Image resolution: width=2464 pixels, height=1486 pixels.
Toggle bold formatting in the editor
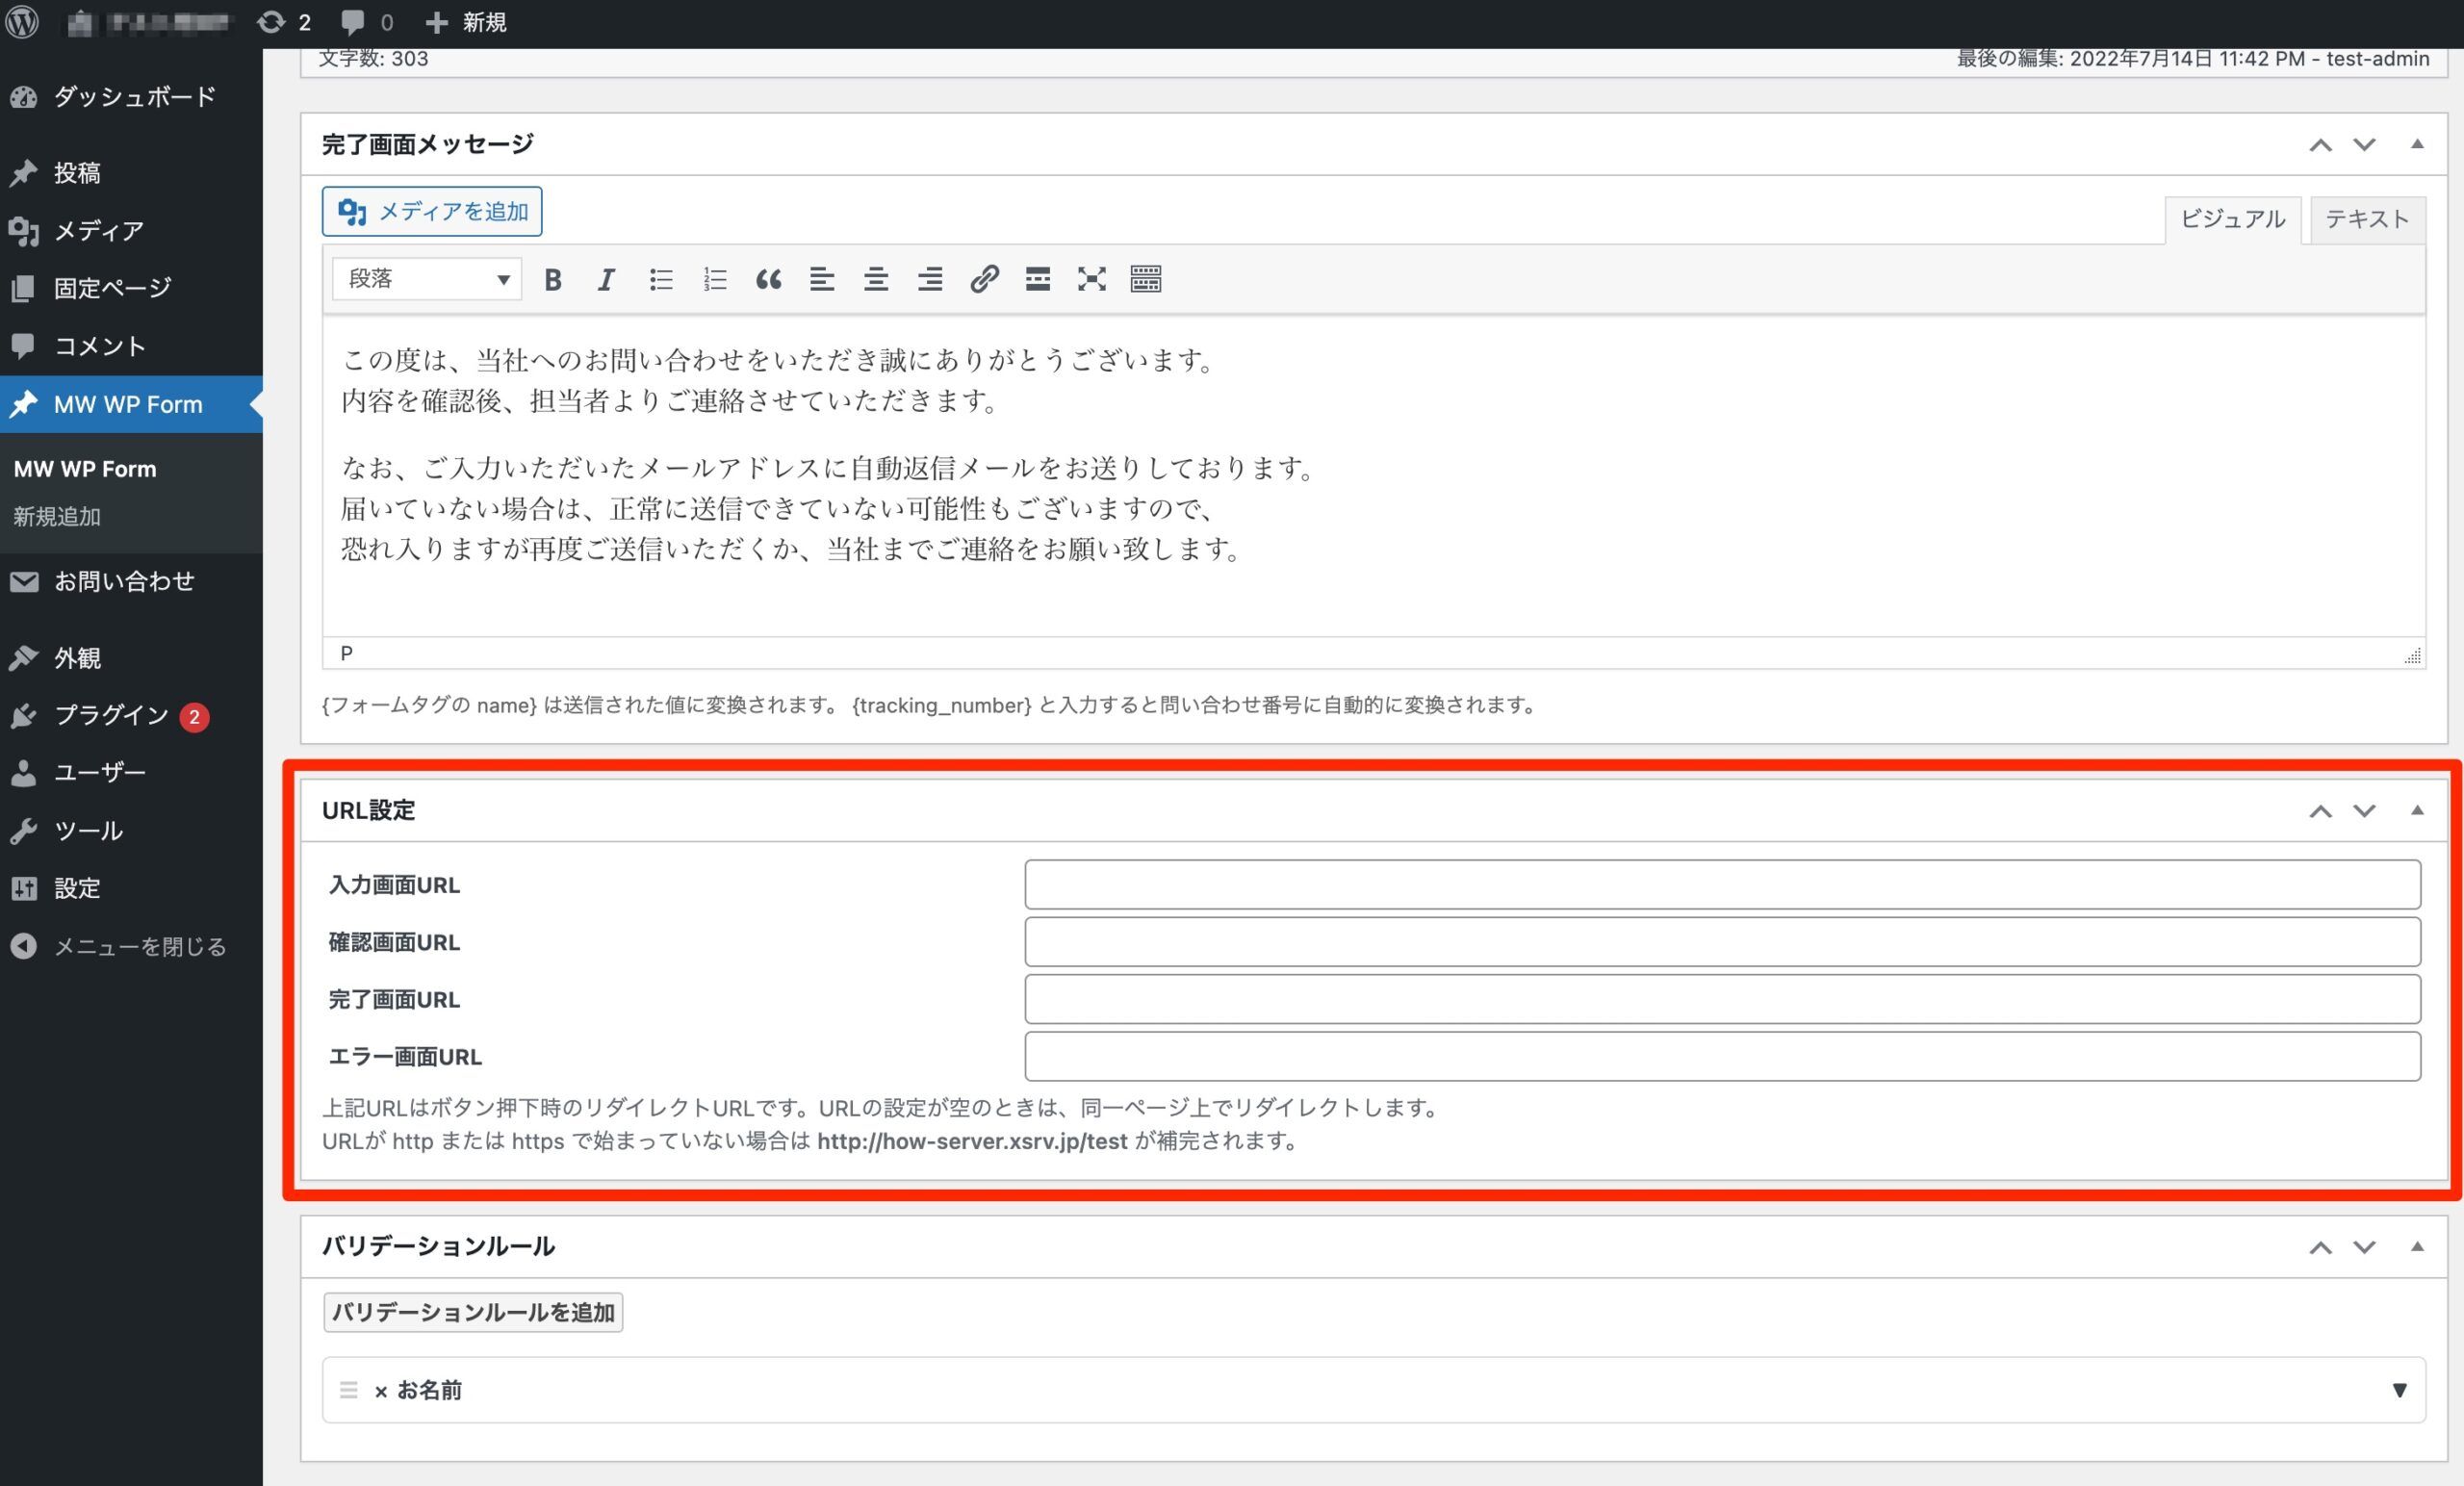[552, 280]
